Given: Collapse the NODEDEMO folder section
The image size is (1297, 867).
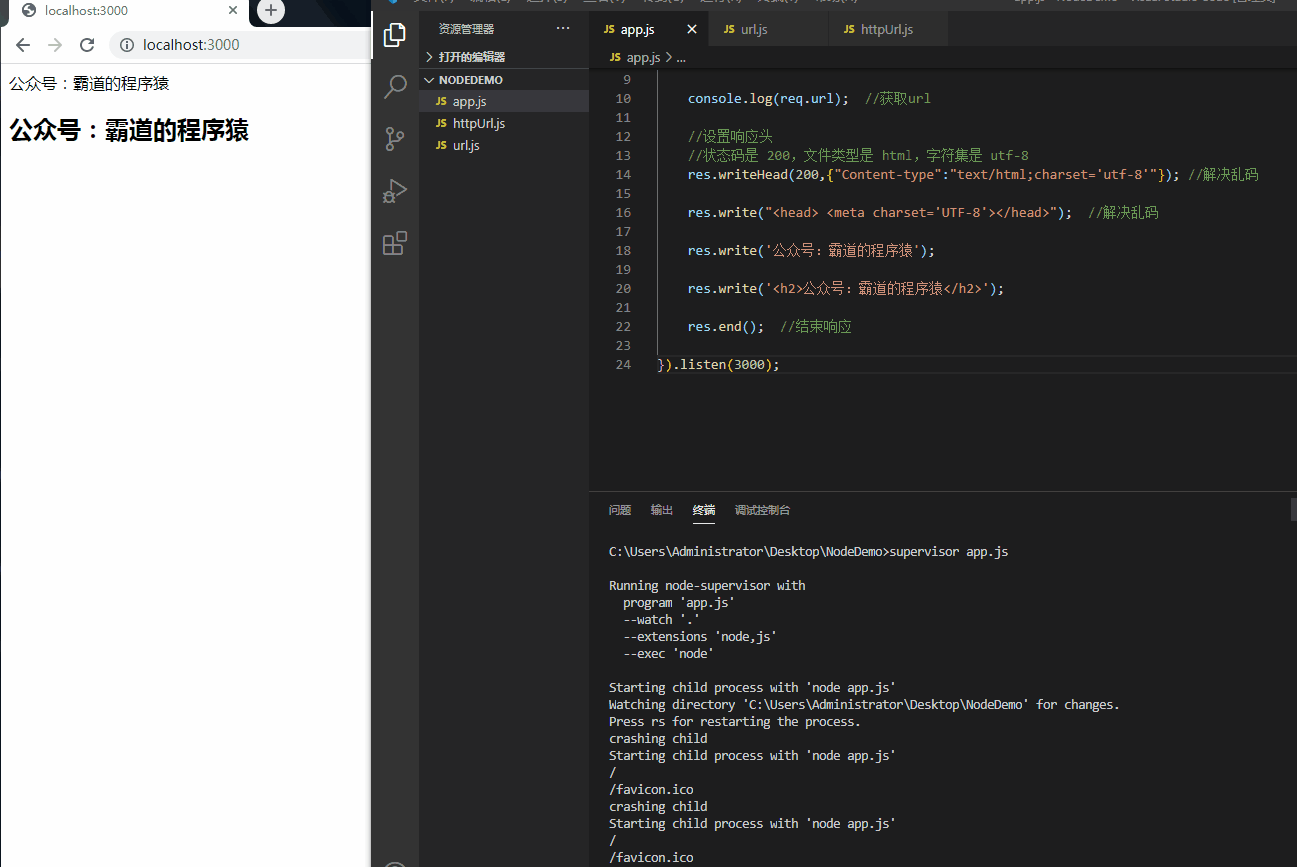Looking at the screenshot, I should (x=504, y=79).
